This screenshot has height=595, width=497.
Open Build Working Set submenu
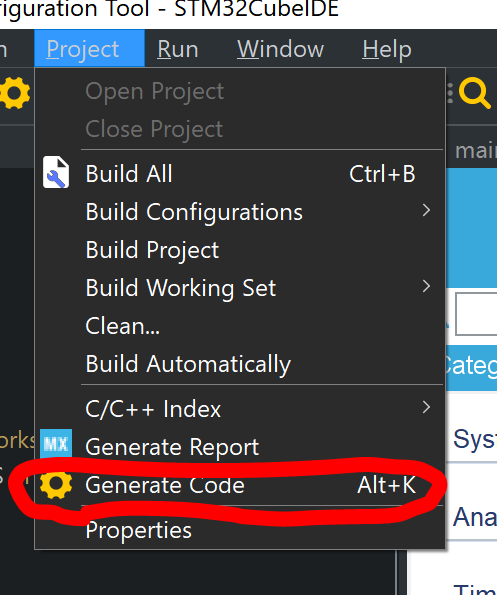click(x=239, y=288)
